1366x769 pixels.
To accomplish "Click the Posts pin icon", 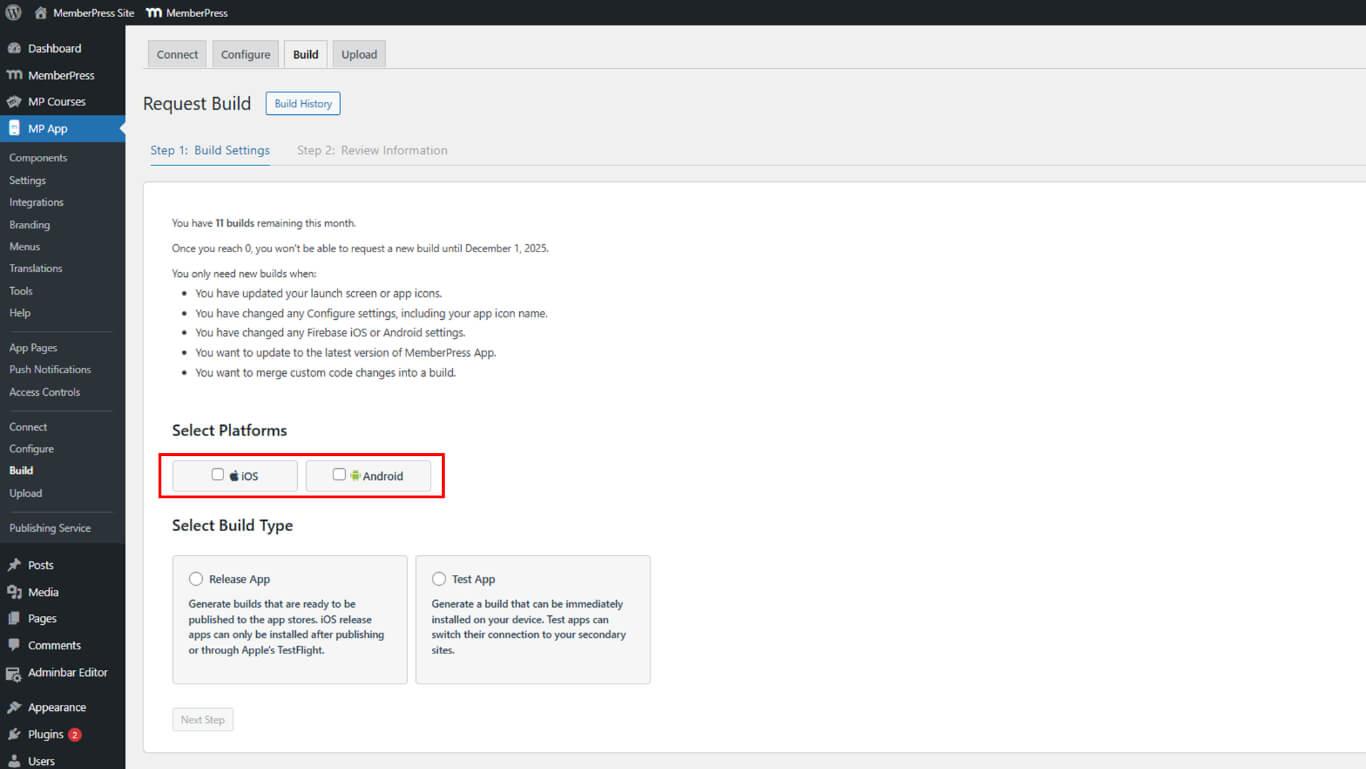I will 14,565.
